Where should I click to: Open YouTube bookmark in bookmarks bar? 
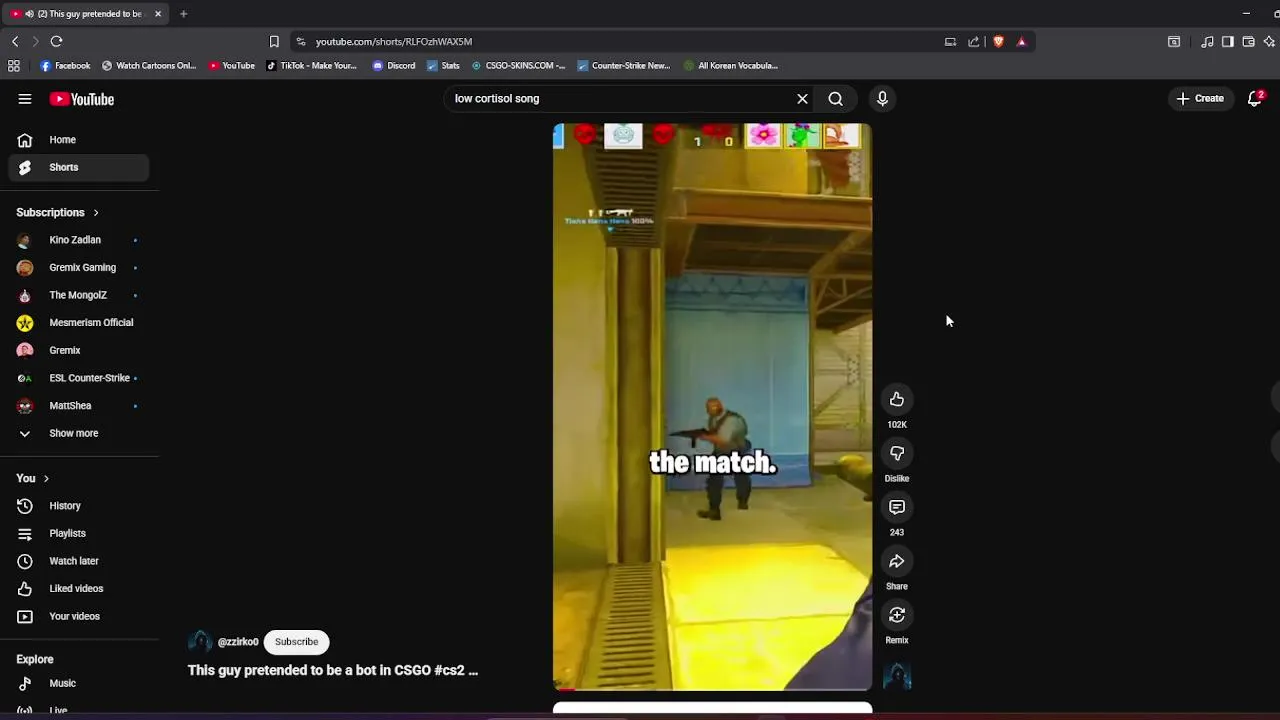click(232, 66)
